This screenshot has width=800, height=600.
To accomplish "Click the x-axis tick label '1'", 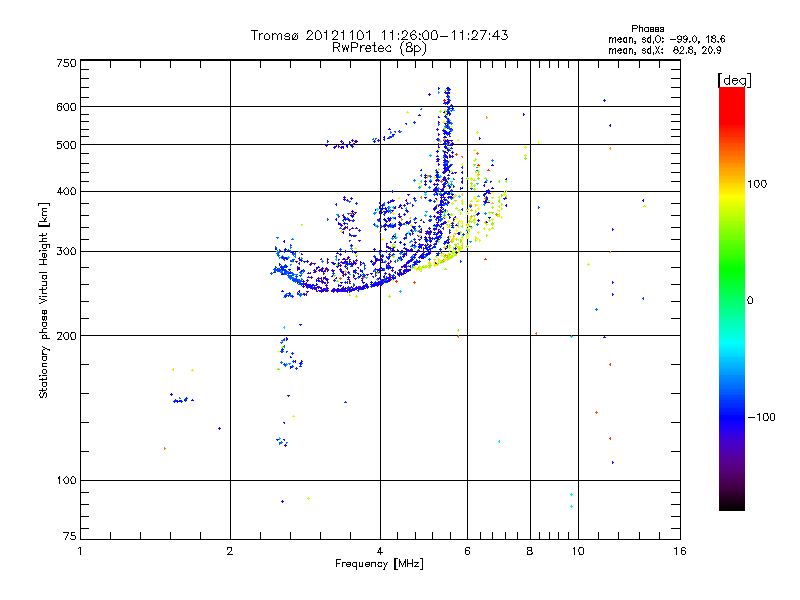I will click(x=80, y=551).
